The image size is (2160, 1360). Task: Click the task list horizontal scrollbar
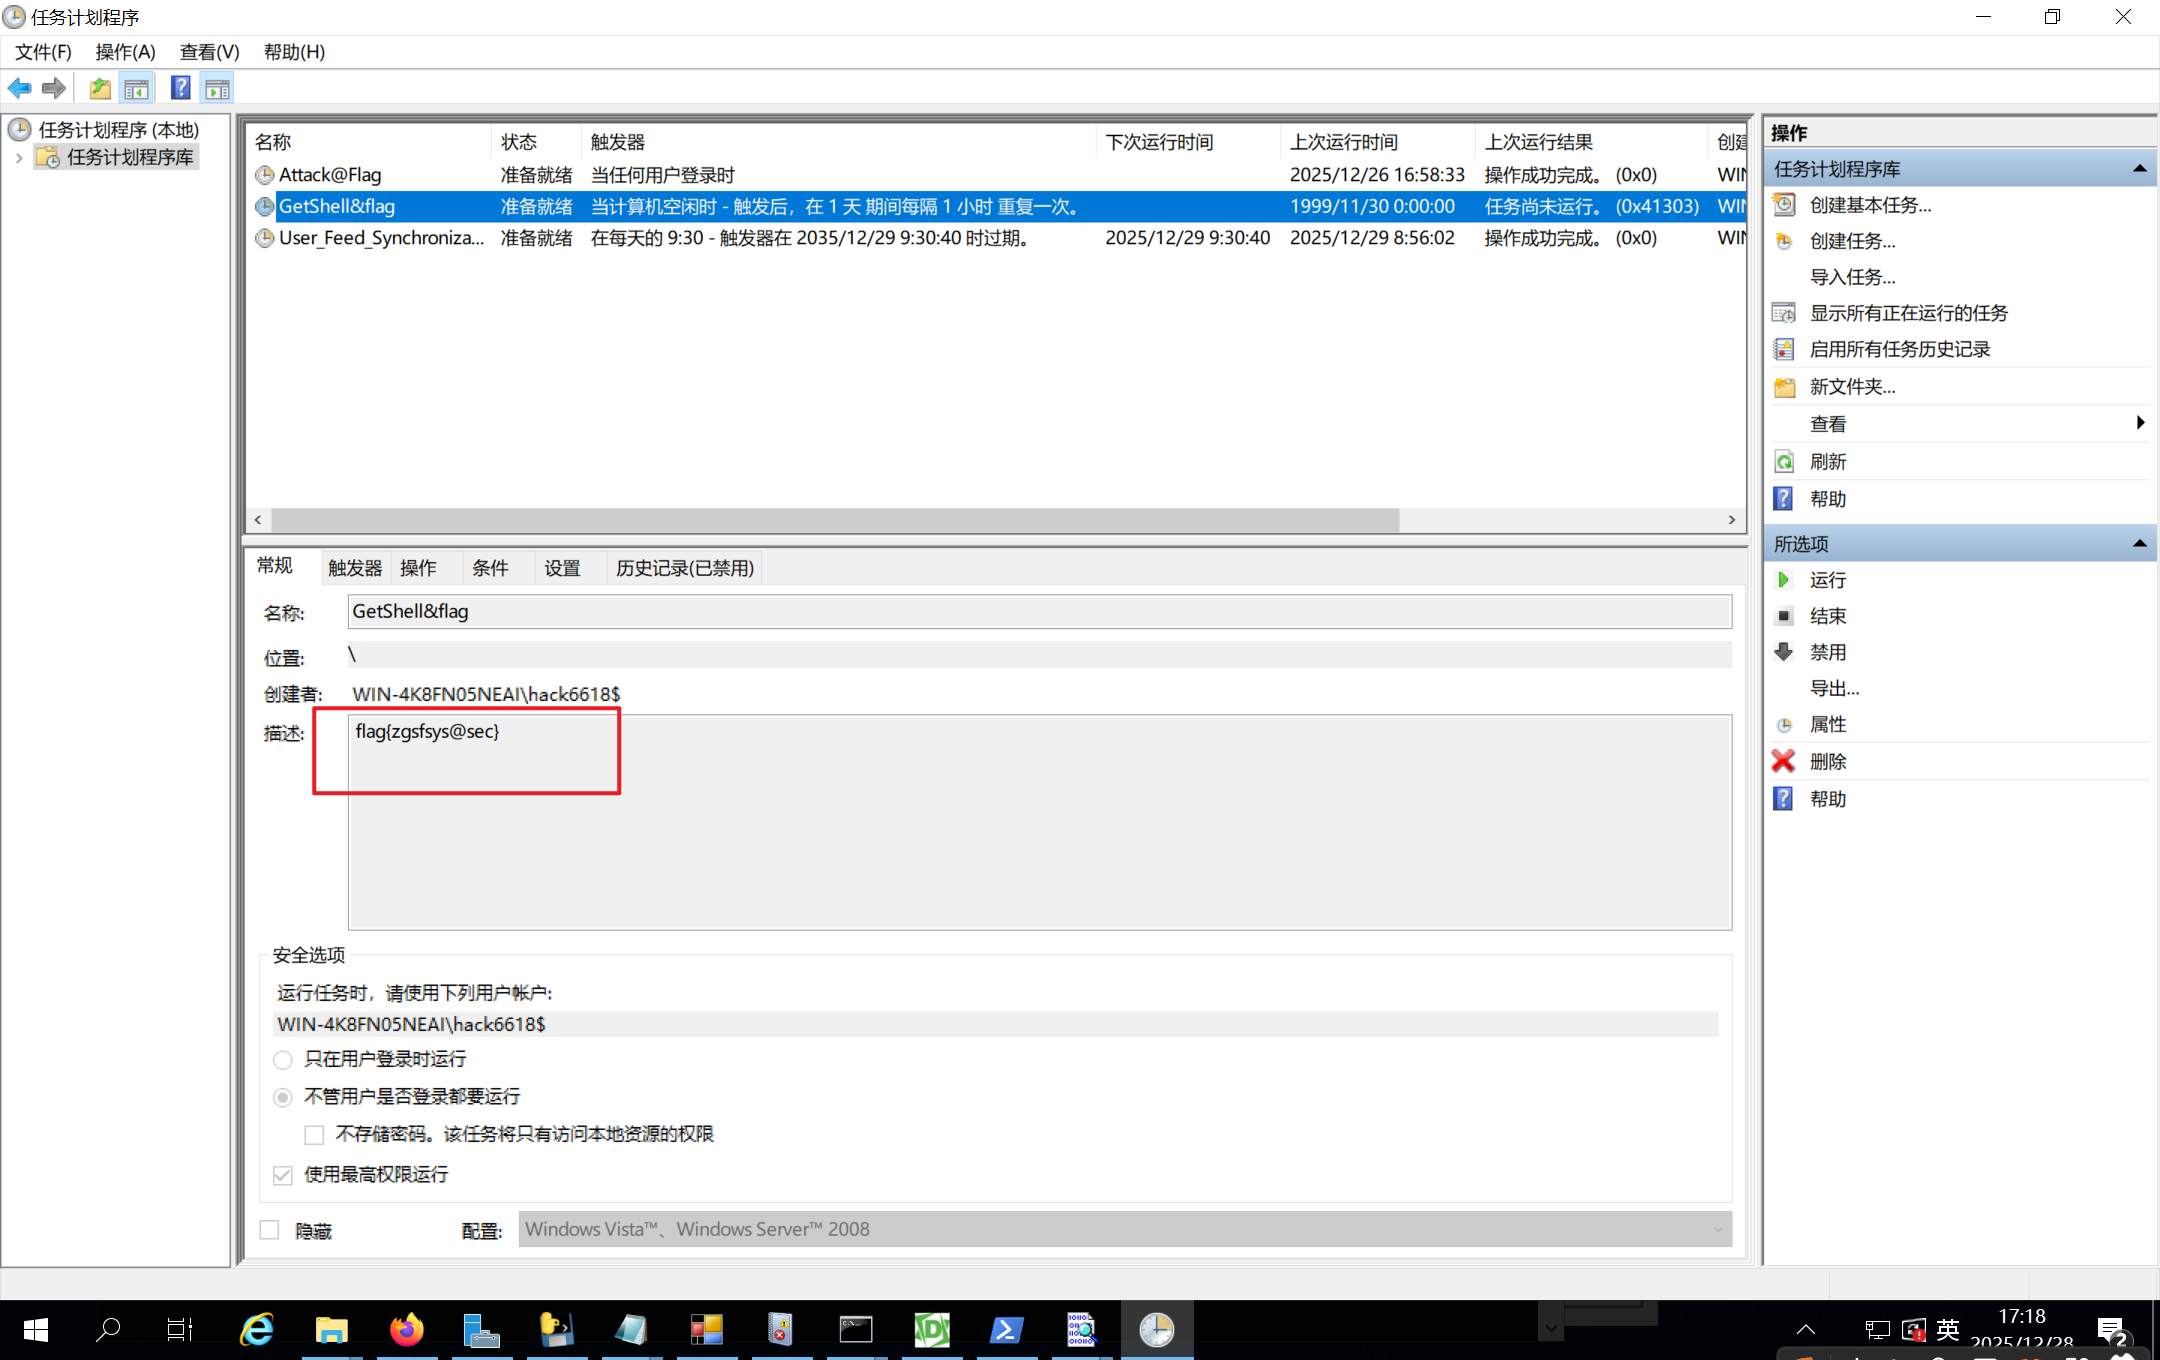(834, 520)
